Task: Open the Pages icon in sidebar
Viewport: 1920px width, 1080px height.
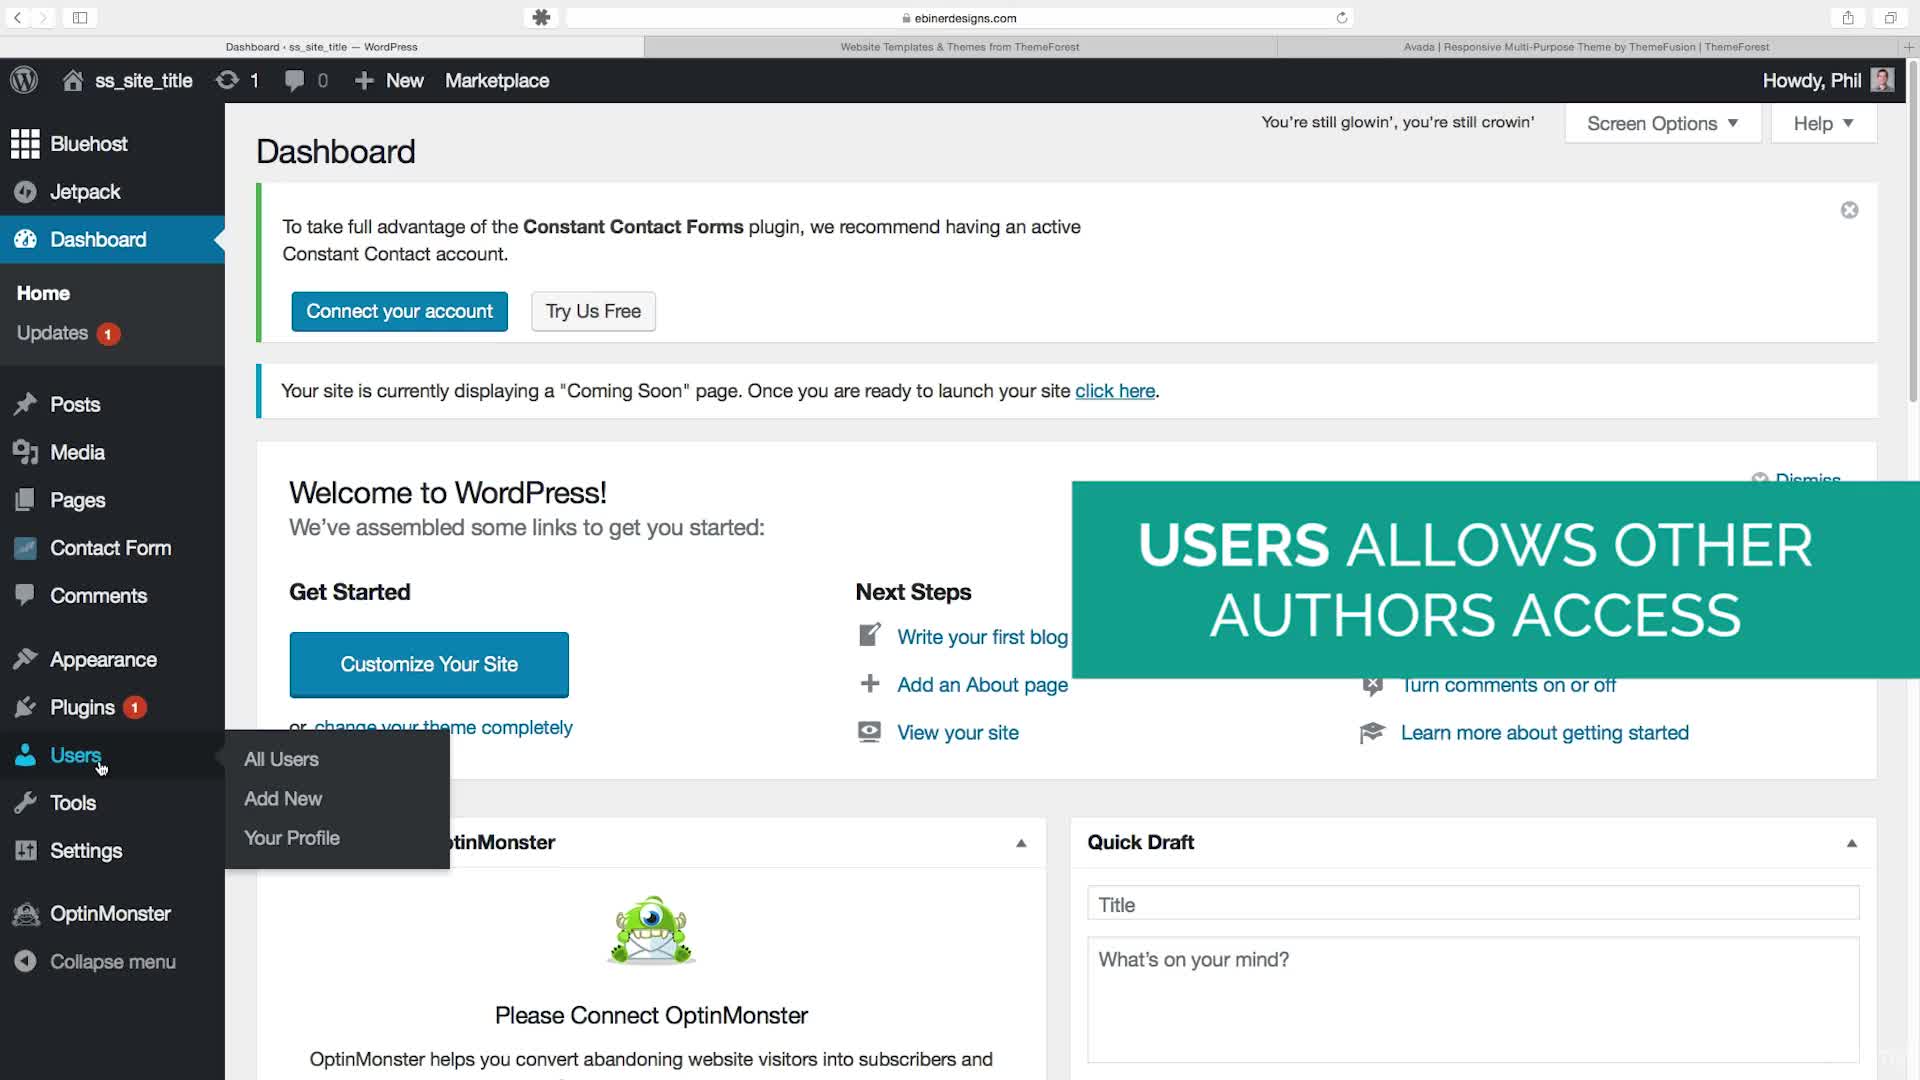Action: pos(25,500)
